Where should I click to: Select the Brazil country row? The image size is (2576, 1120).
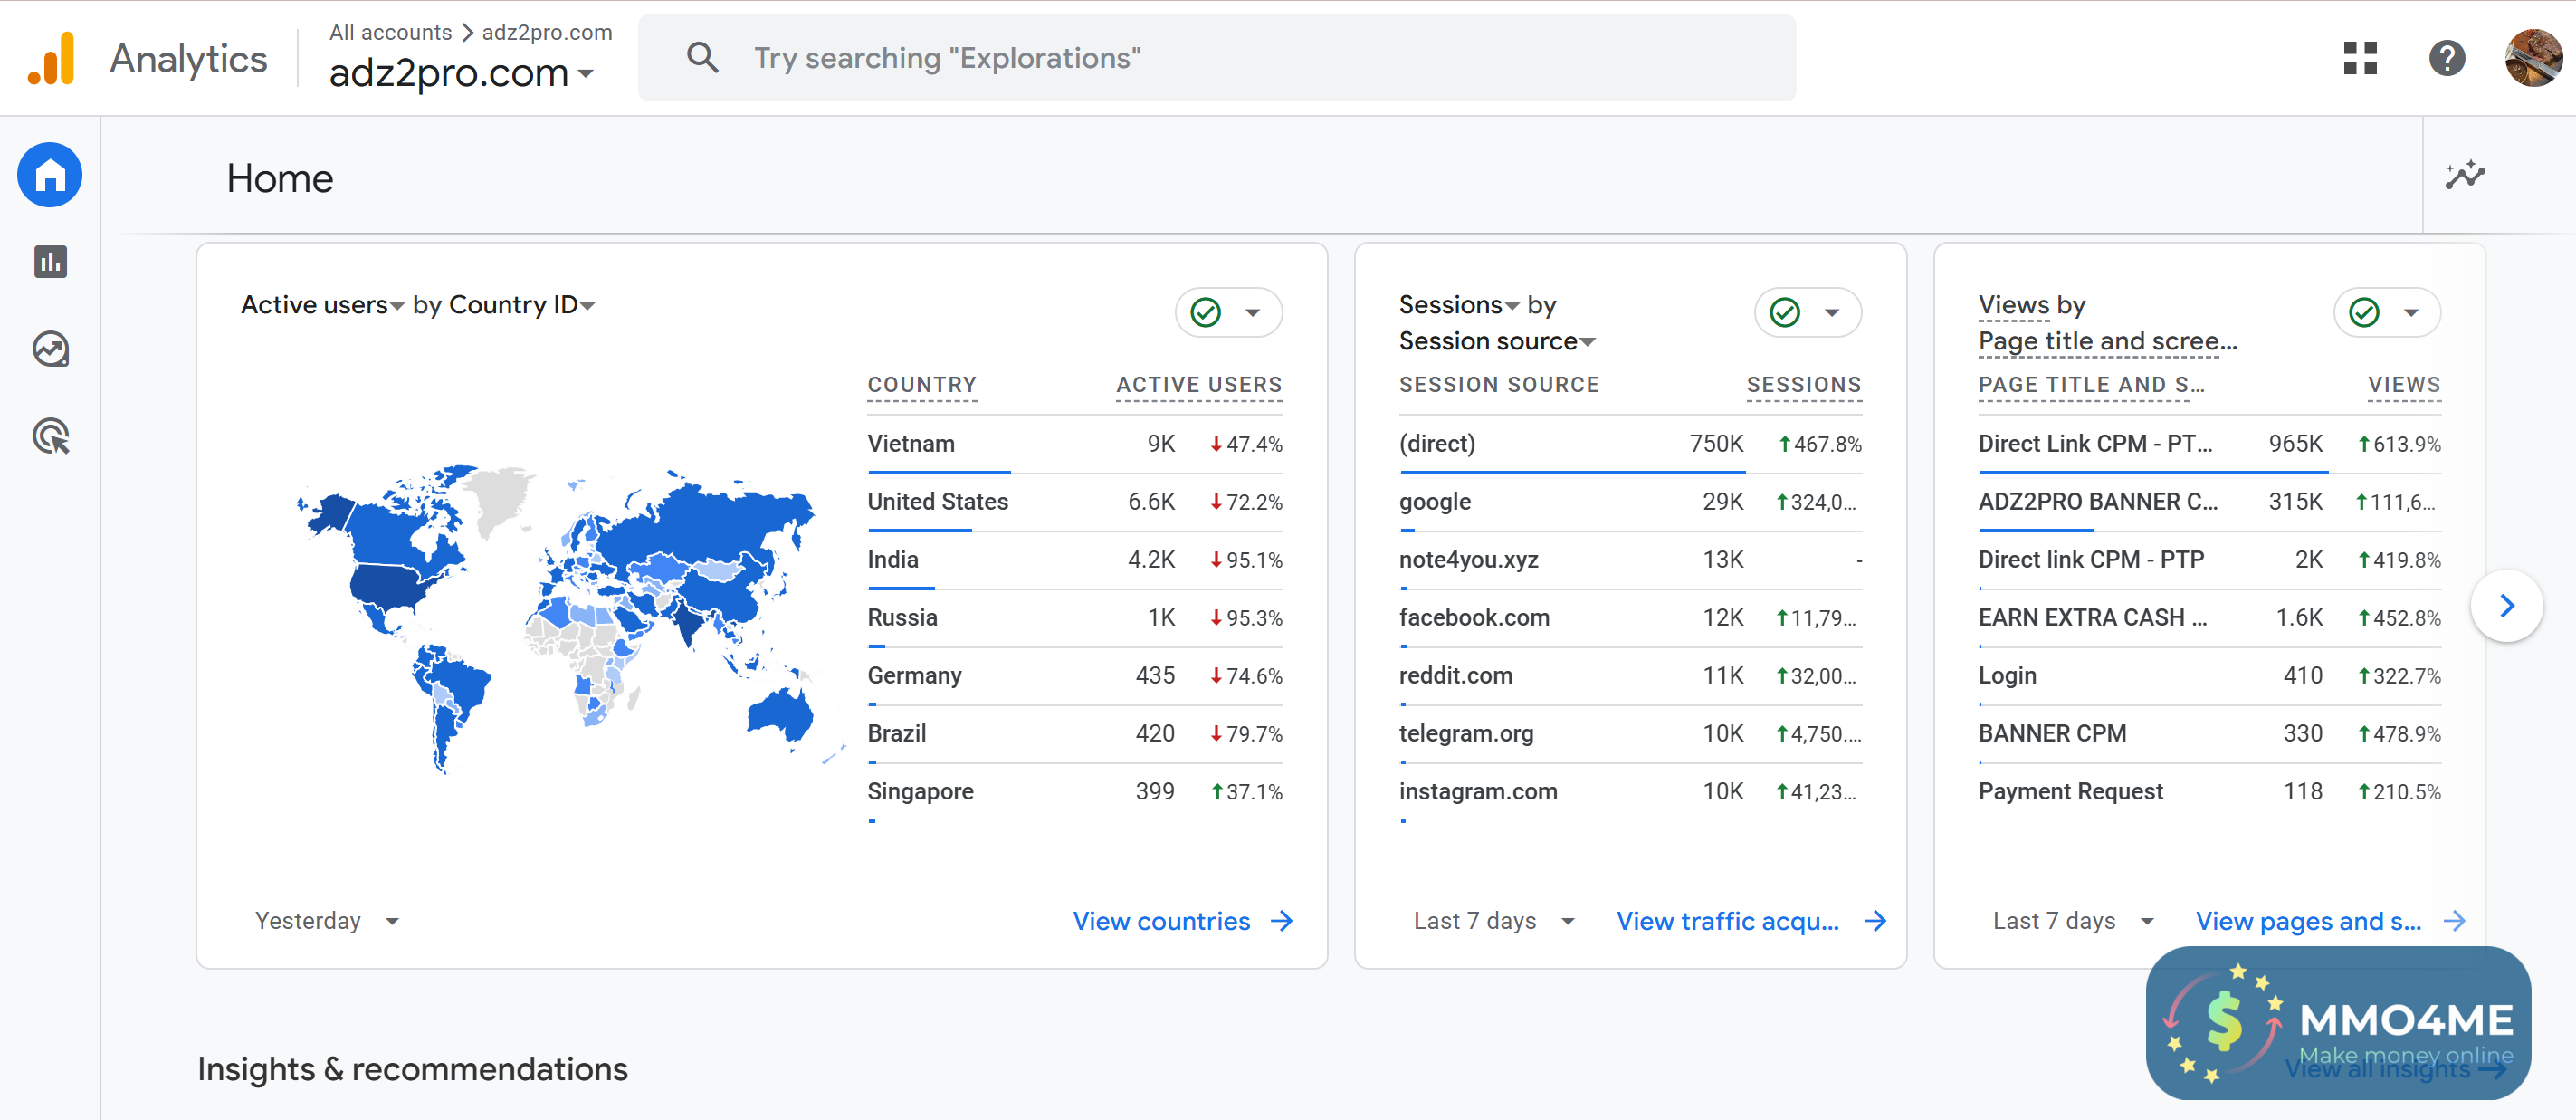[x=1075, y=734]
